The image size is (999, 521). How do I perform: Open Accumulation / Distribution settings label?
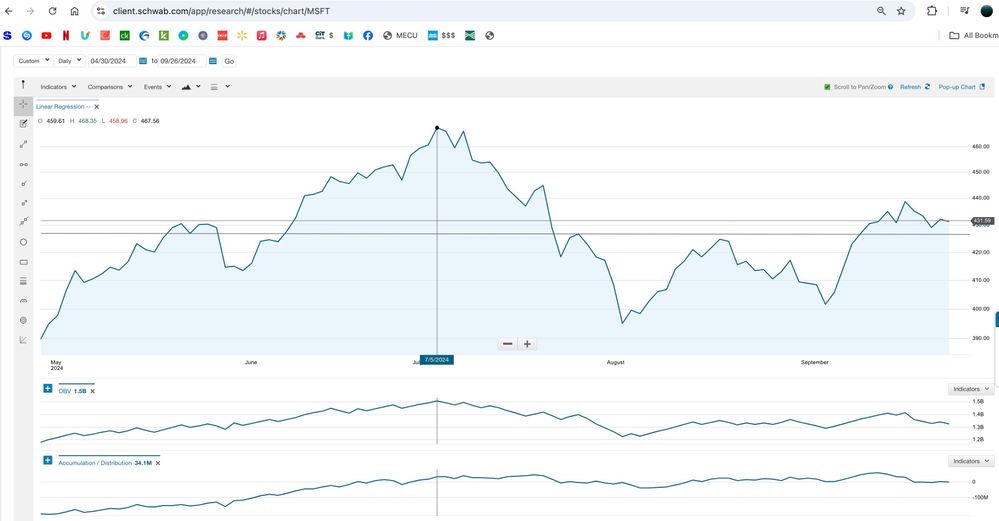pos(104,464)
